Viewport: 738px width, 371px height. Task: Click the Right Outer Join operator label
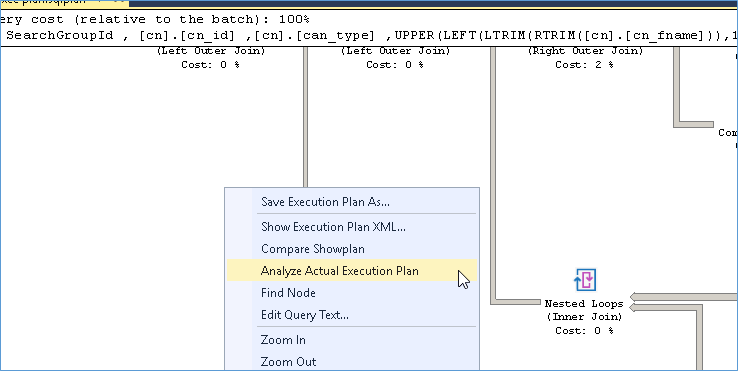tap(585, 51)
